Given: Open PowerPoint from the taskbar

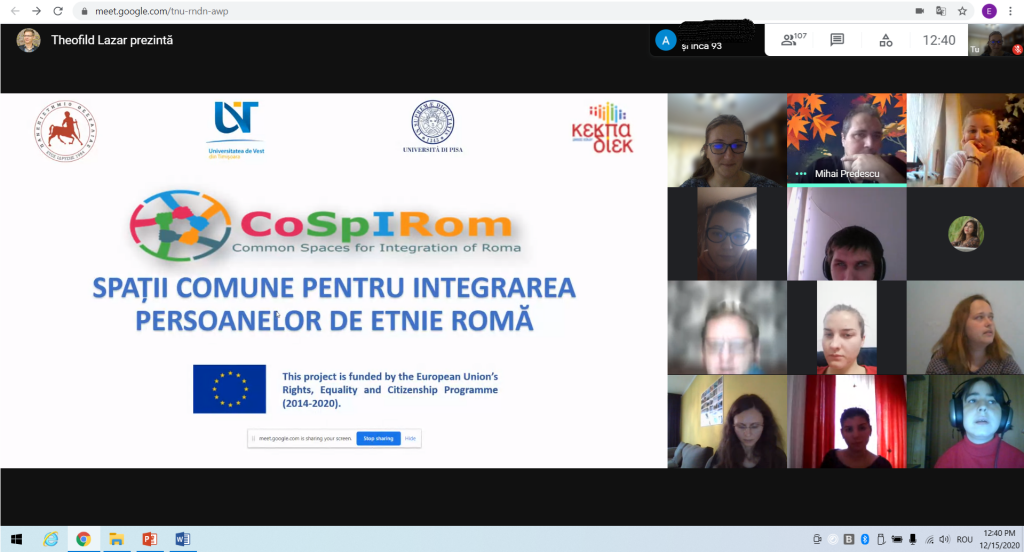Looking at the screenshot, I should click(x=150, y=539).
